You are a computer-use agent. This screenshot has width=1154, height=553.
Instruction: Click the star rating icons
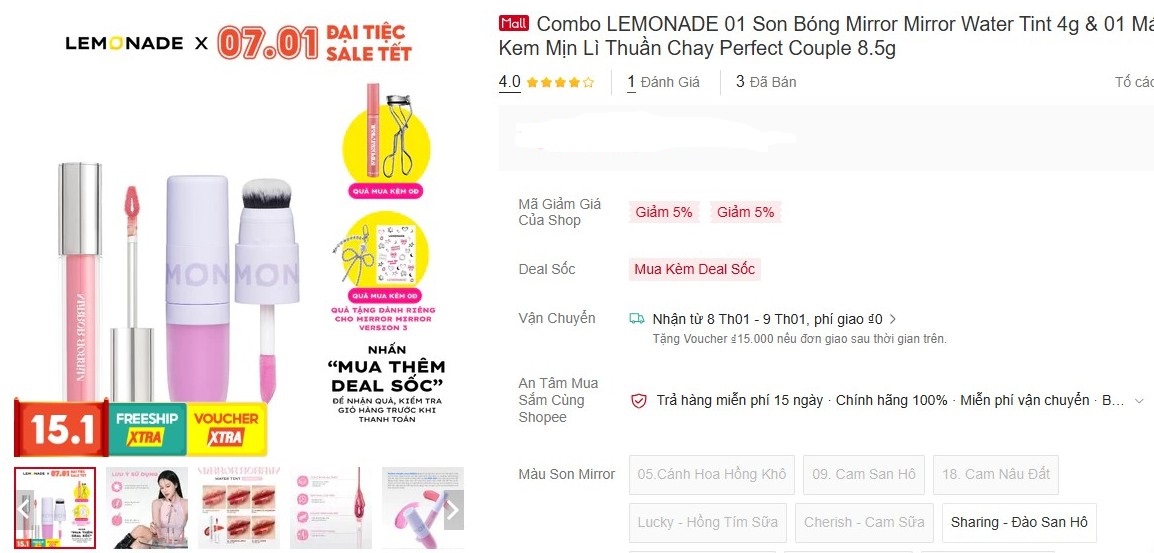pos(560,83)
